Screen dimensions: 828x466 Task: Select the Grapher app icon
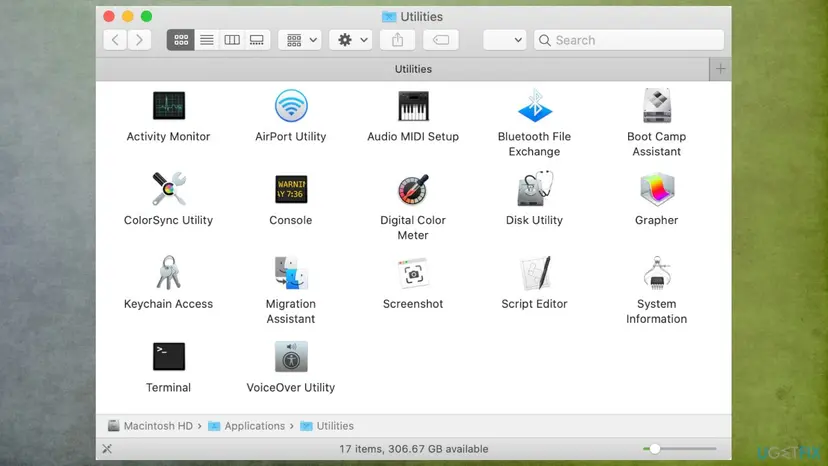tap(657, 189)
